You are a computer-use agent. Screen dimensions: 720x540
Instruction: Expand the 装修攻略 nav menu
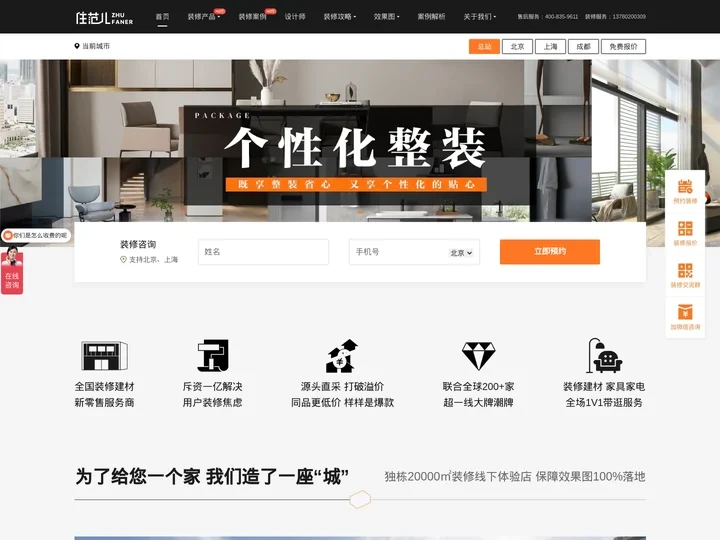pyautogui.click(x=339, y=17)
